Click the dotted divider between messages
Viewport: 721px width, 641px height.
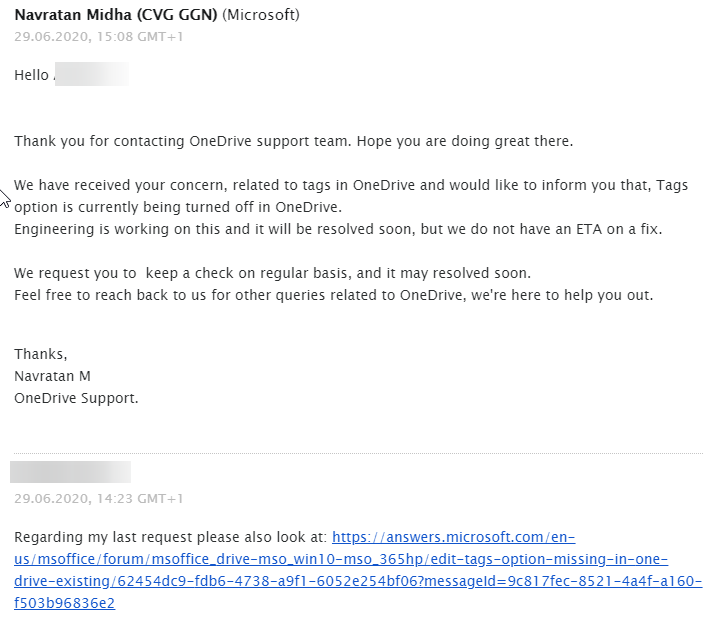pos(360,453)
